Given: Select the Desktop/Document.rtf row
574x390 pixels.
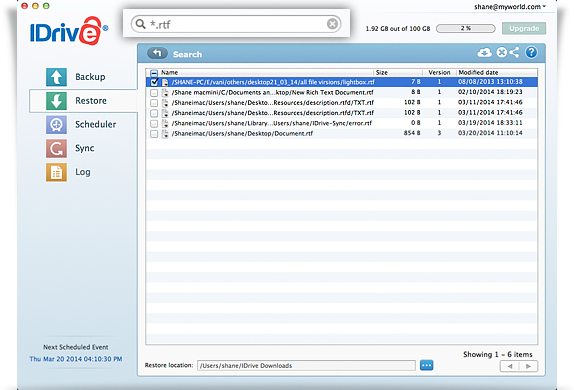Looking at the screenshot, I should point(342,133).
